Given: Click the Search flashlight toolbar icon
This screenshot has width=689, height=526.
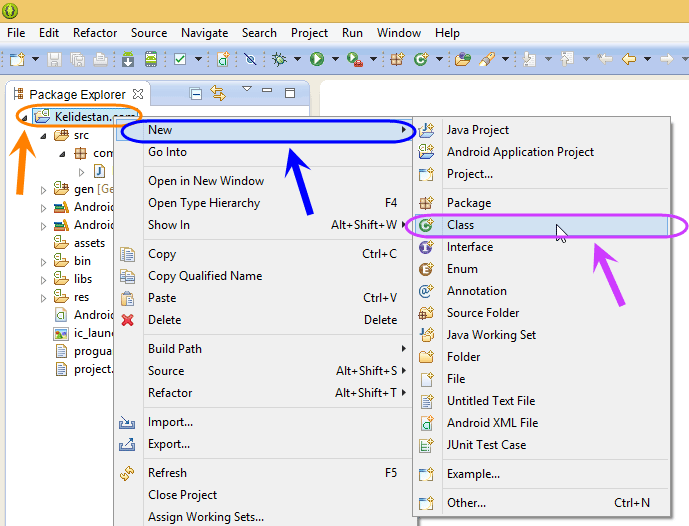Looking at the screenshot, I should click(x=487, y=59).
